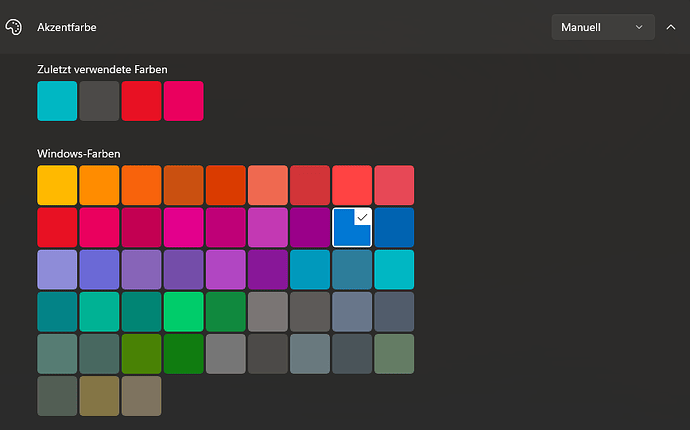Viewport: 690px width, 430px height.
Task: Choose the tan brown swatch ending last row
Action: pos(141,396)
